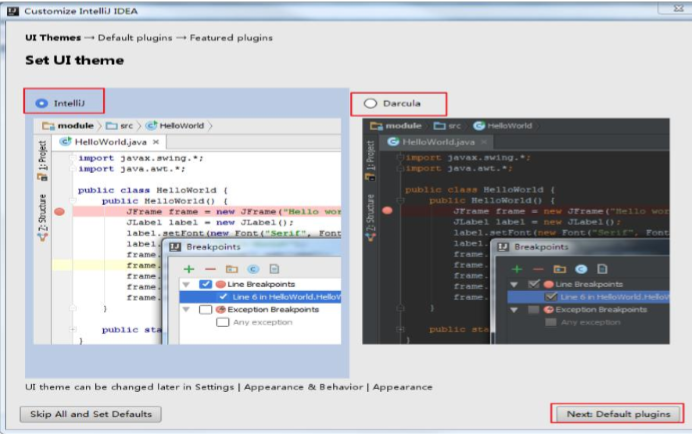Toggle Line Breakpoints checkbox in light preview
Screen dimensions: 693x434
pyautogui.click(x=205, y=284)
